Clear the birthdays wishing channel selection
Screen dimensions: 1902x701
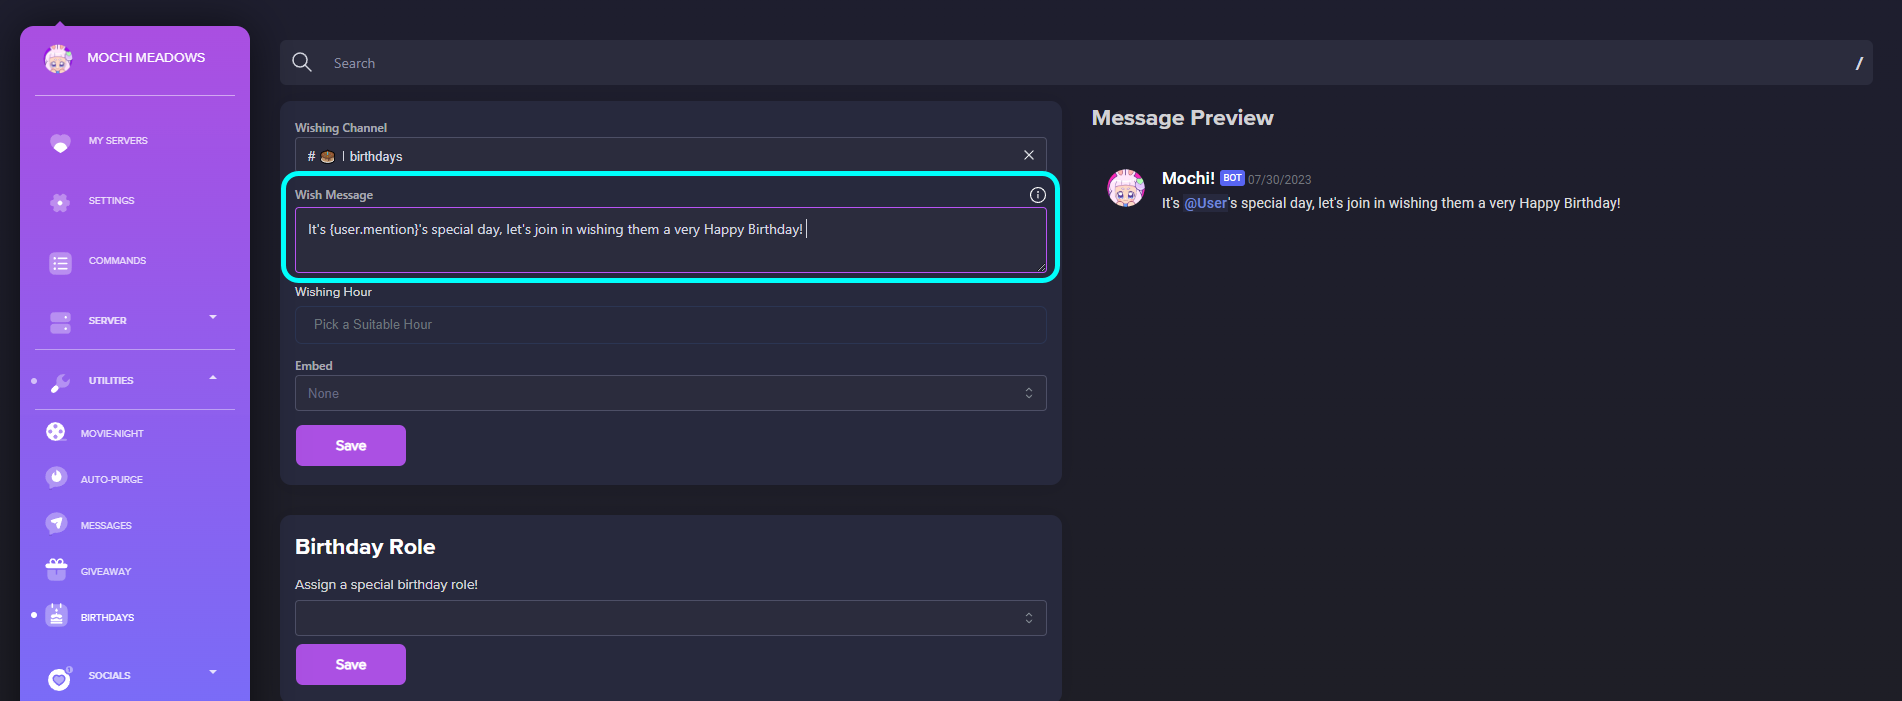point(1028,155)
